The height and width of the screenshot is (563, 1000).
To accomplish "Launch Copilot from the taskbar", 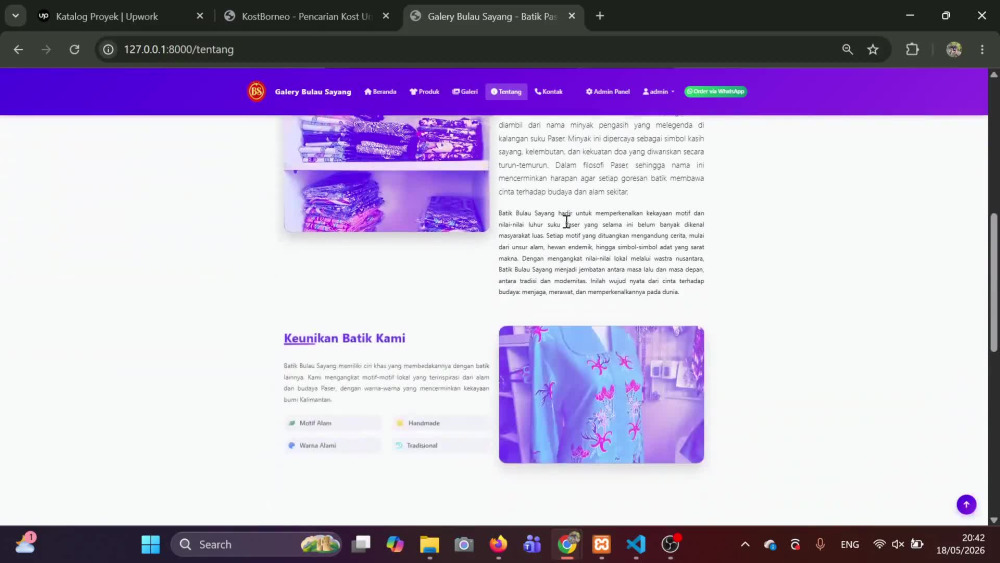I will 395,544.
